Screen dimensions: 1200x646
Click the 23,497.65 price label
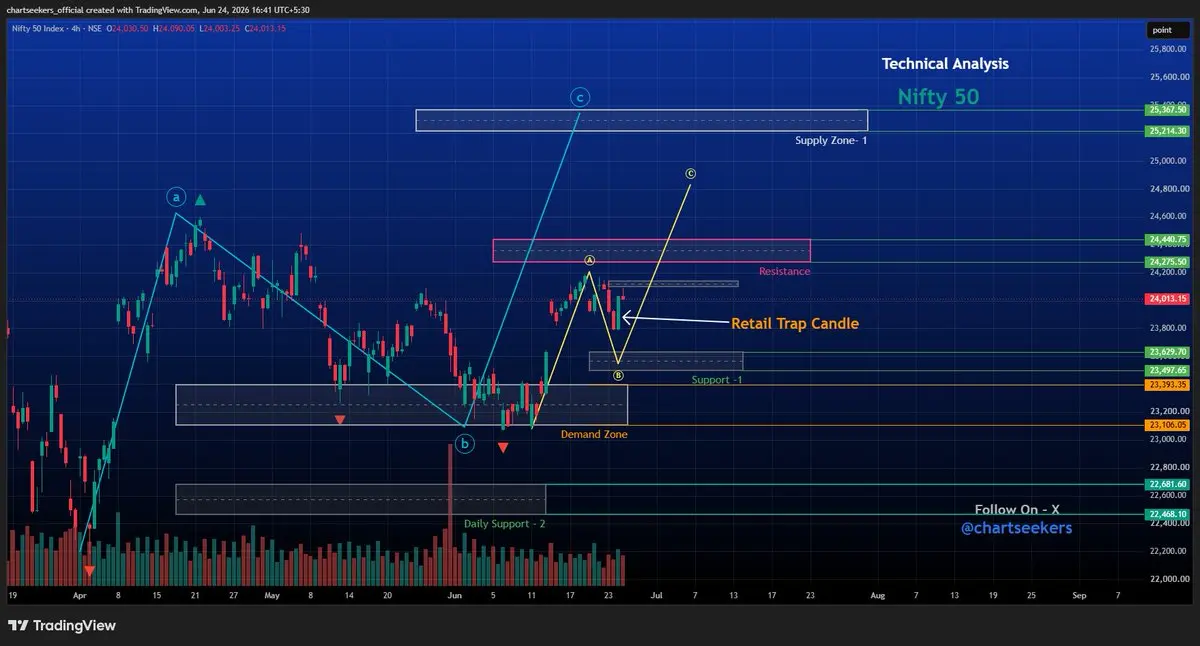click(x=1168, y=370)
